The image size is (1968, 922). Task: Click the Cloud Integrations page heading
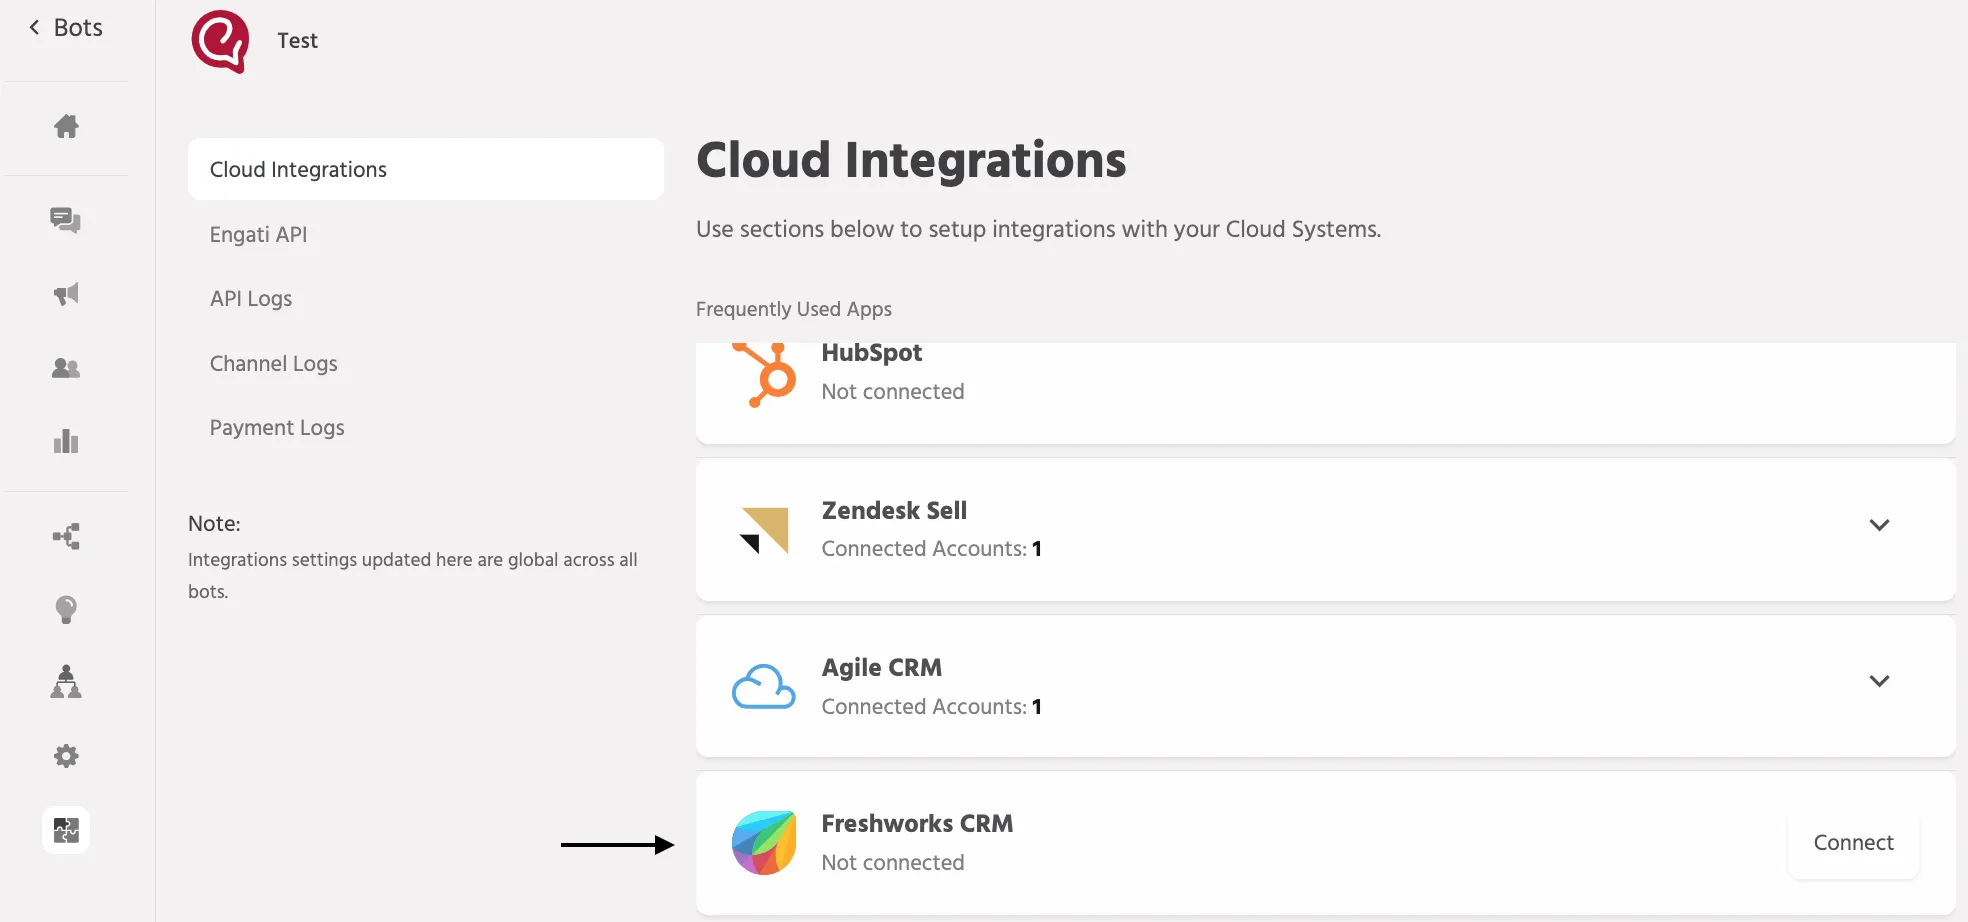click(911, 161)
